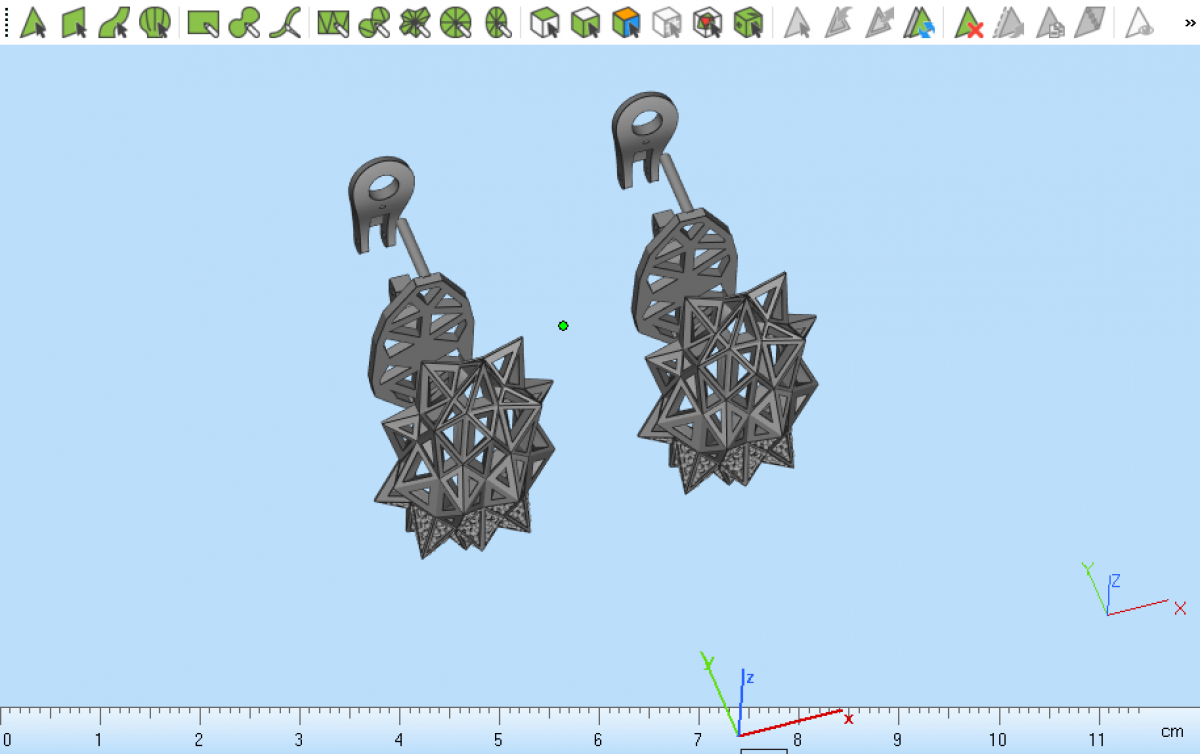Select the Mark Shell tool
Image resolution: width=1200 pixels, height=754 pixels.
click(155, 22)
